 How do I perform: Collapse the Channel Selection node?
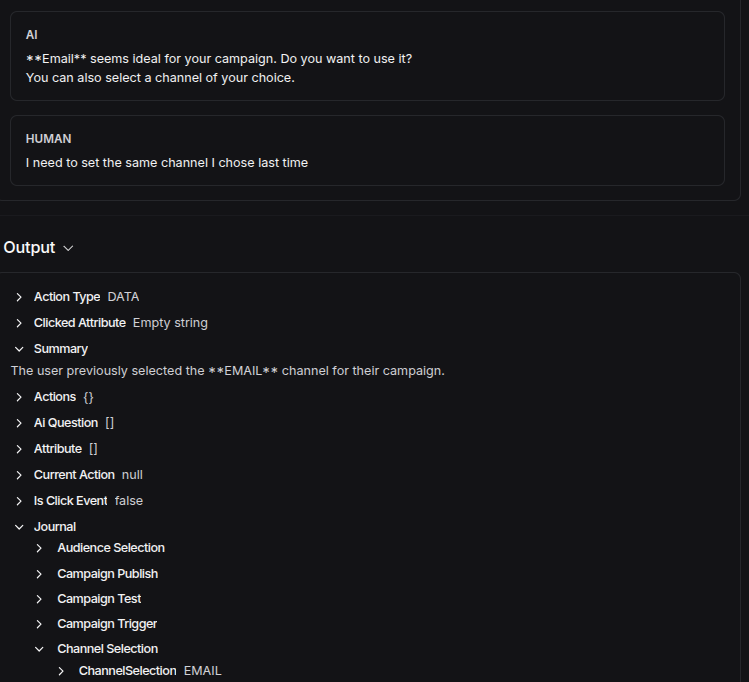(39, 649)
